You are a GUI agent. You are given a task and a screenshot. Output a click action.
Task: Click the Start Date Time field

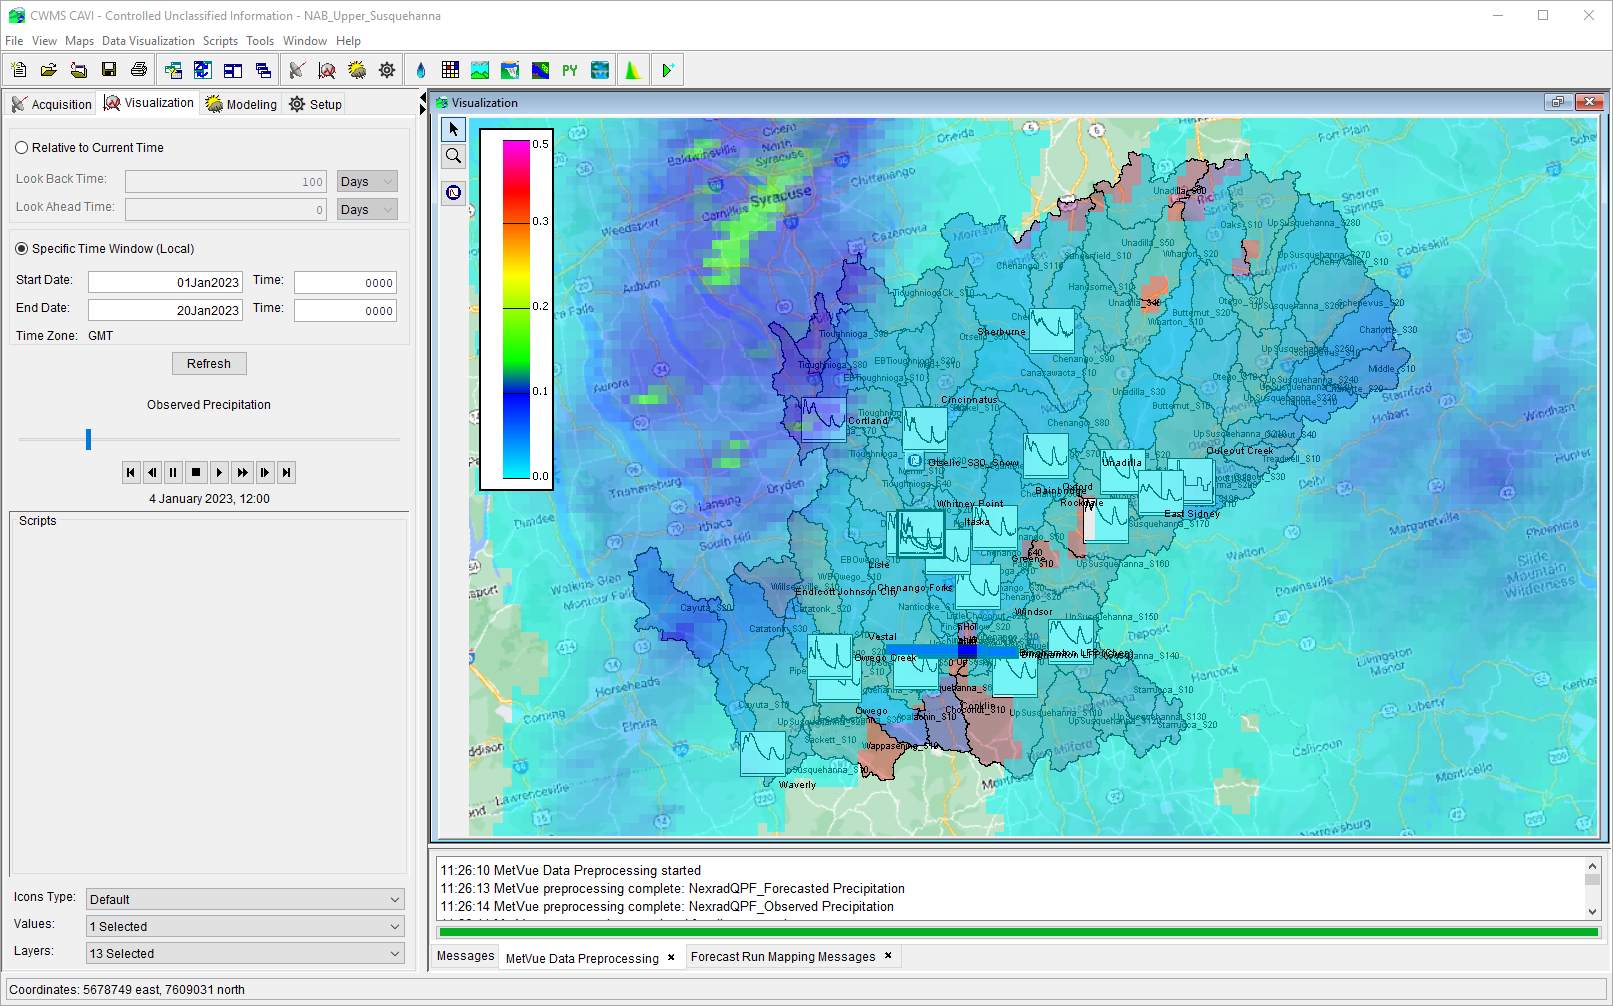345,283
